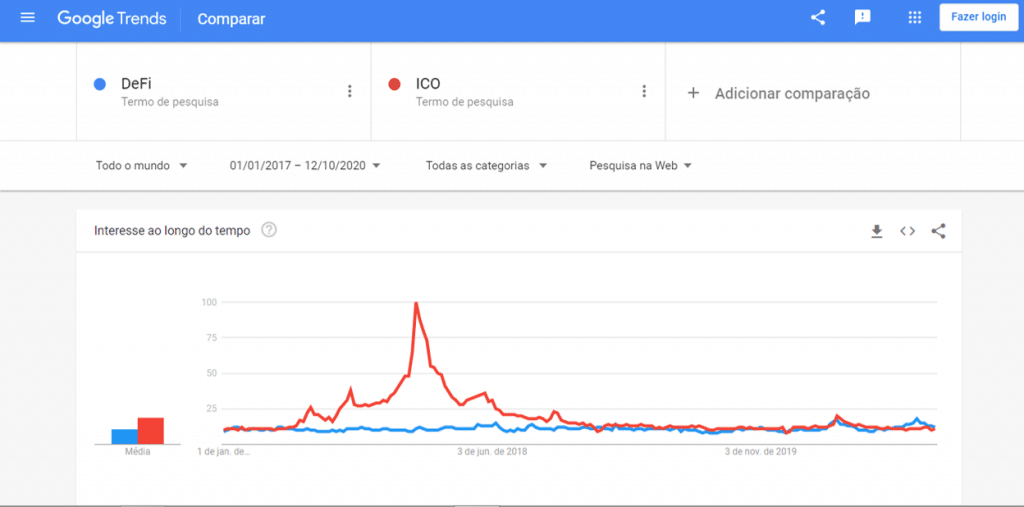Open help for Interesse ao longo do tempo

click(x=269, y=230)
